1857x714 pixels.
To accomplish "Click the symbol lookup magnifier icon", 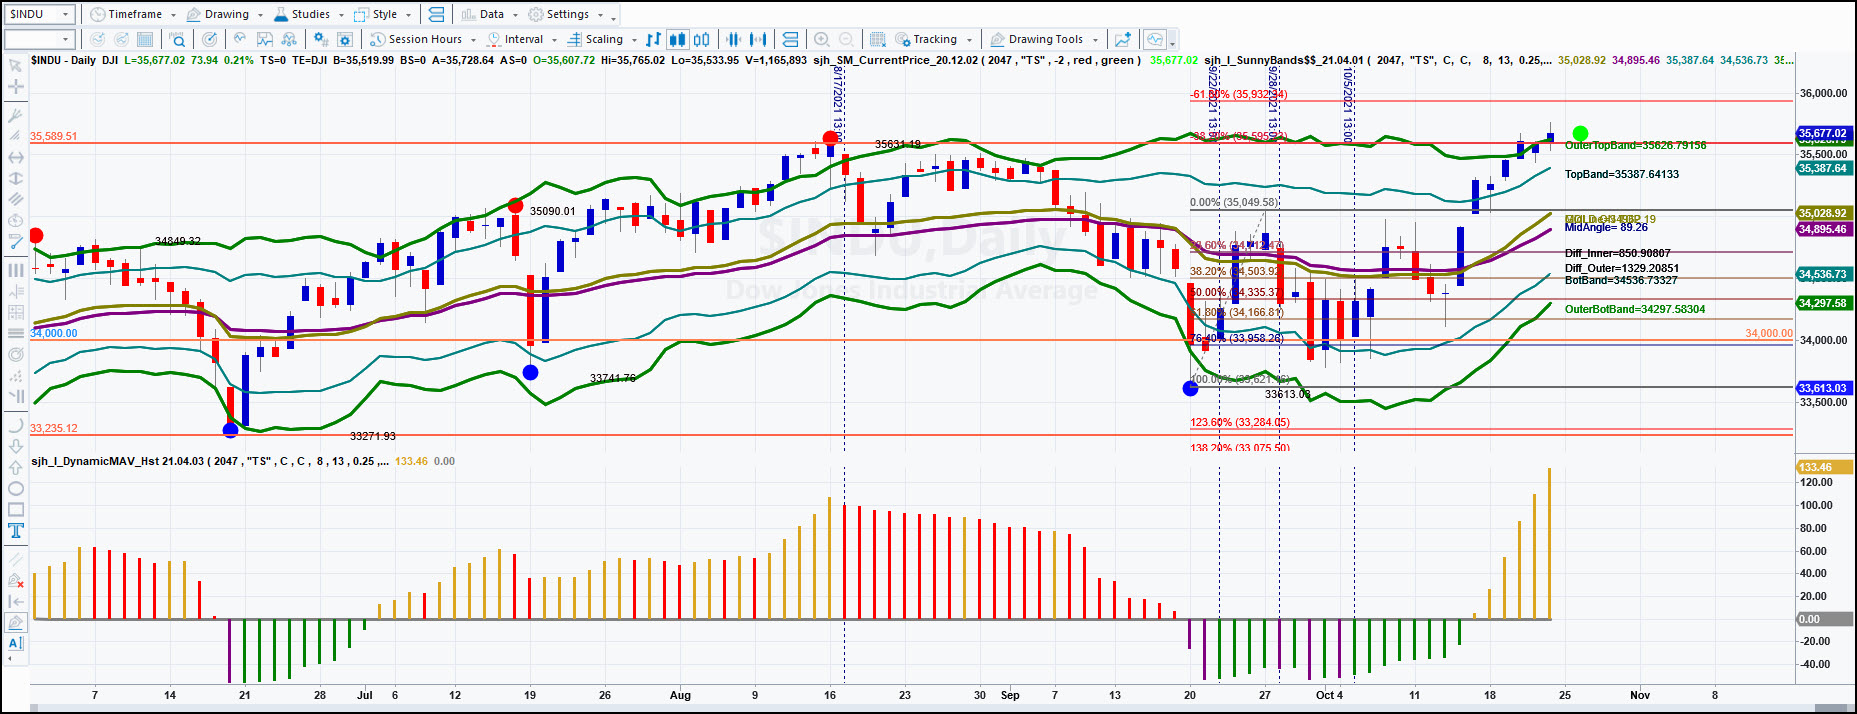I will click(178, 39).
